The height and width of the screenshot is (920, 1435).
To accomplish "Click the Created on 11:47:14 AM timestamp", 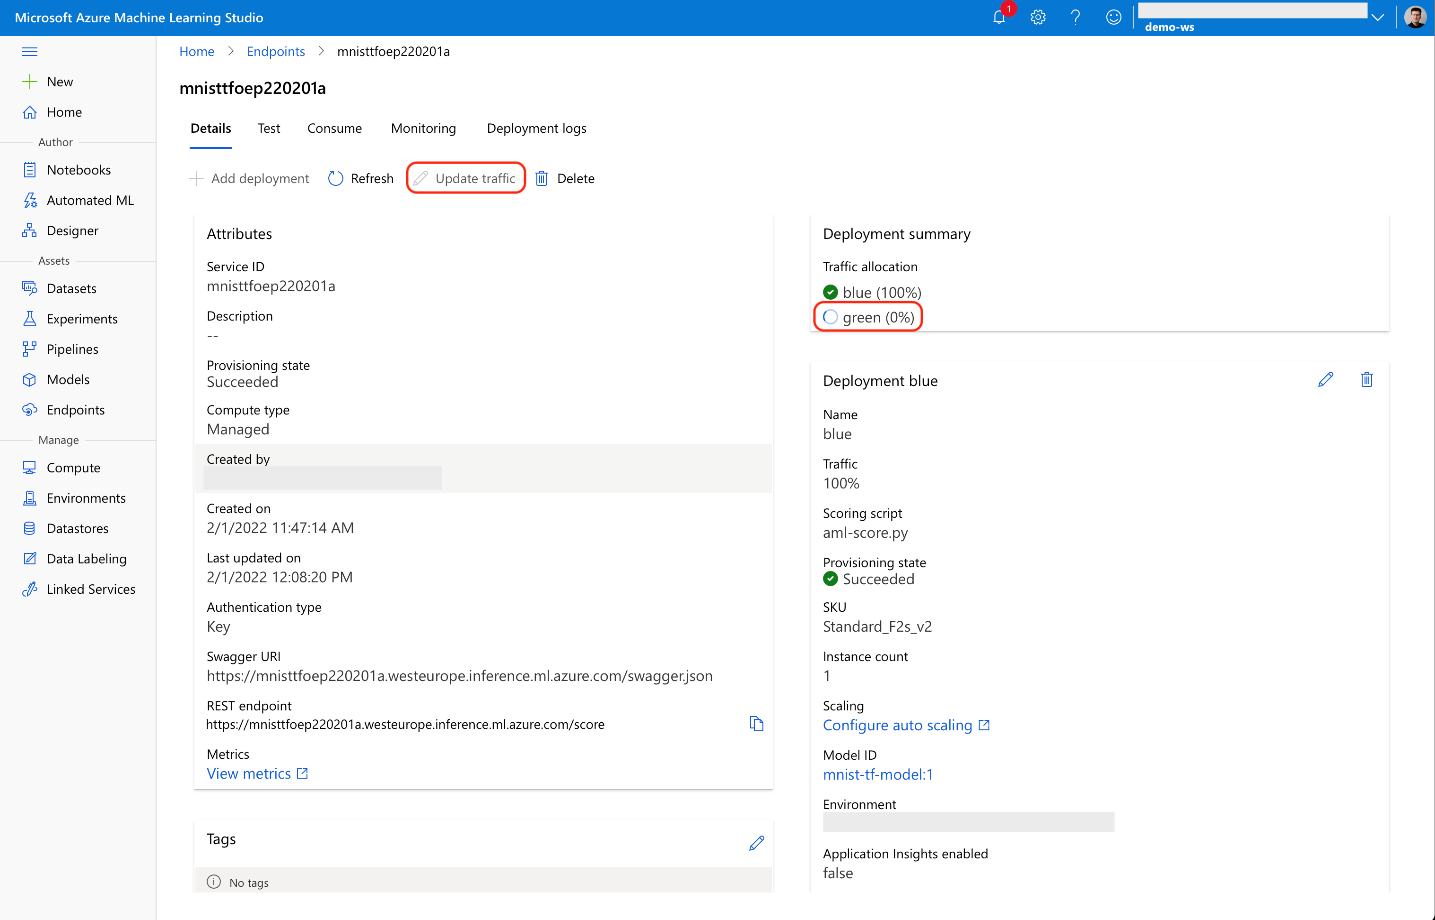I will click(280, 528).
